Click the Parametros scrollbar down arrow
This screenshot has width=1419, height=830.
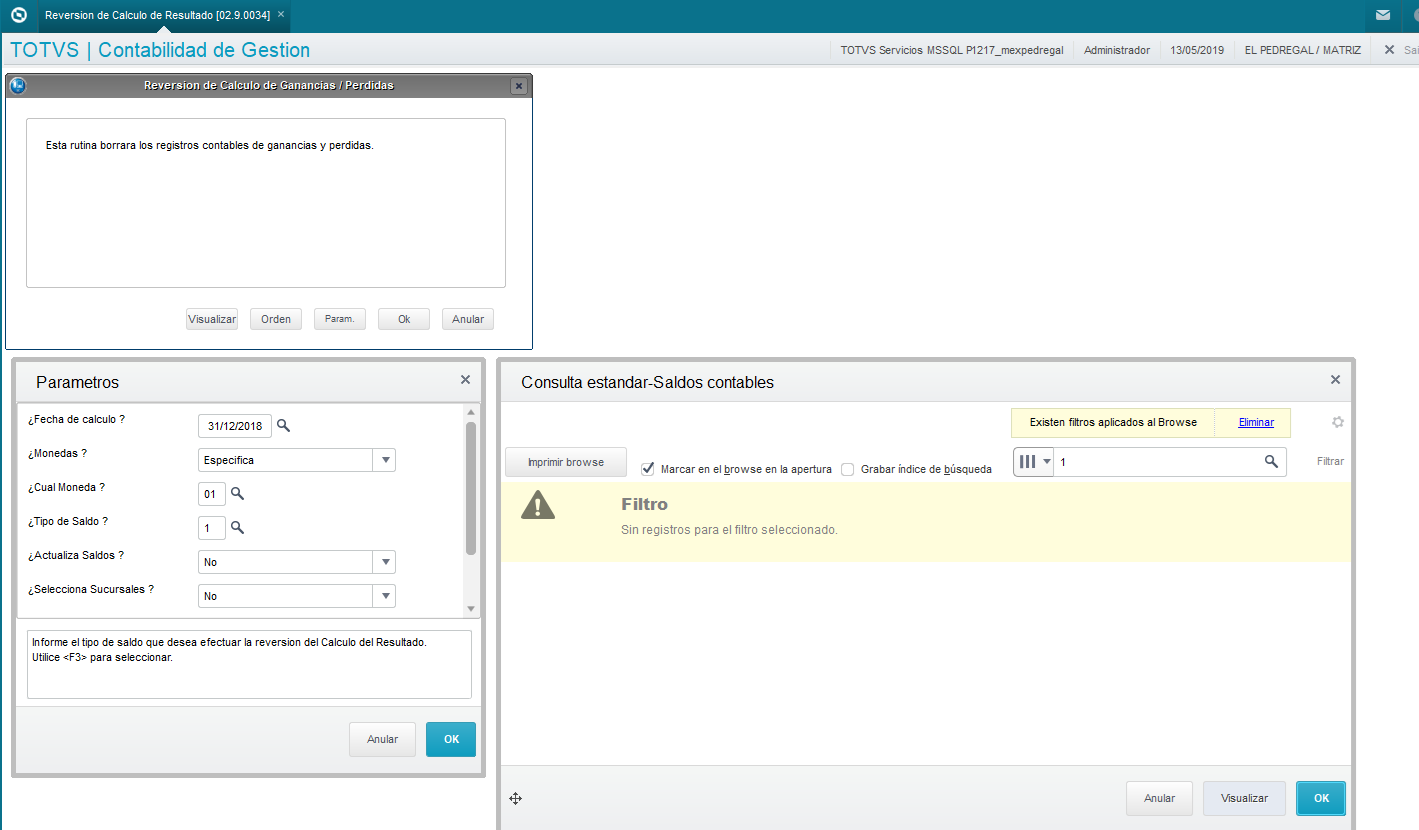point(471,608)
